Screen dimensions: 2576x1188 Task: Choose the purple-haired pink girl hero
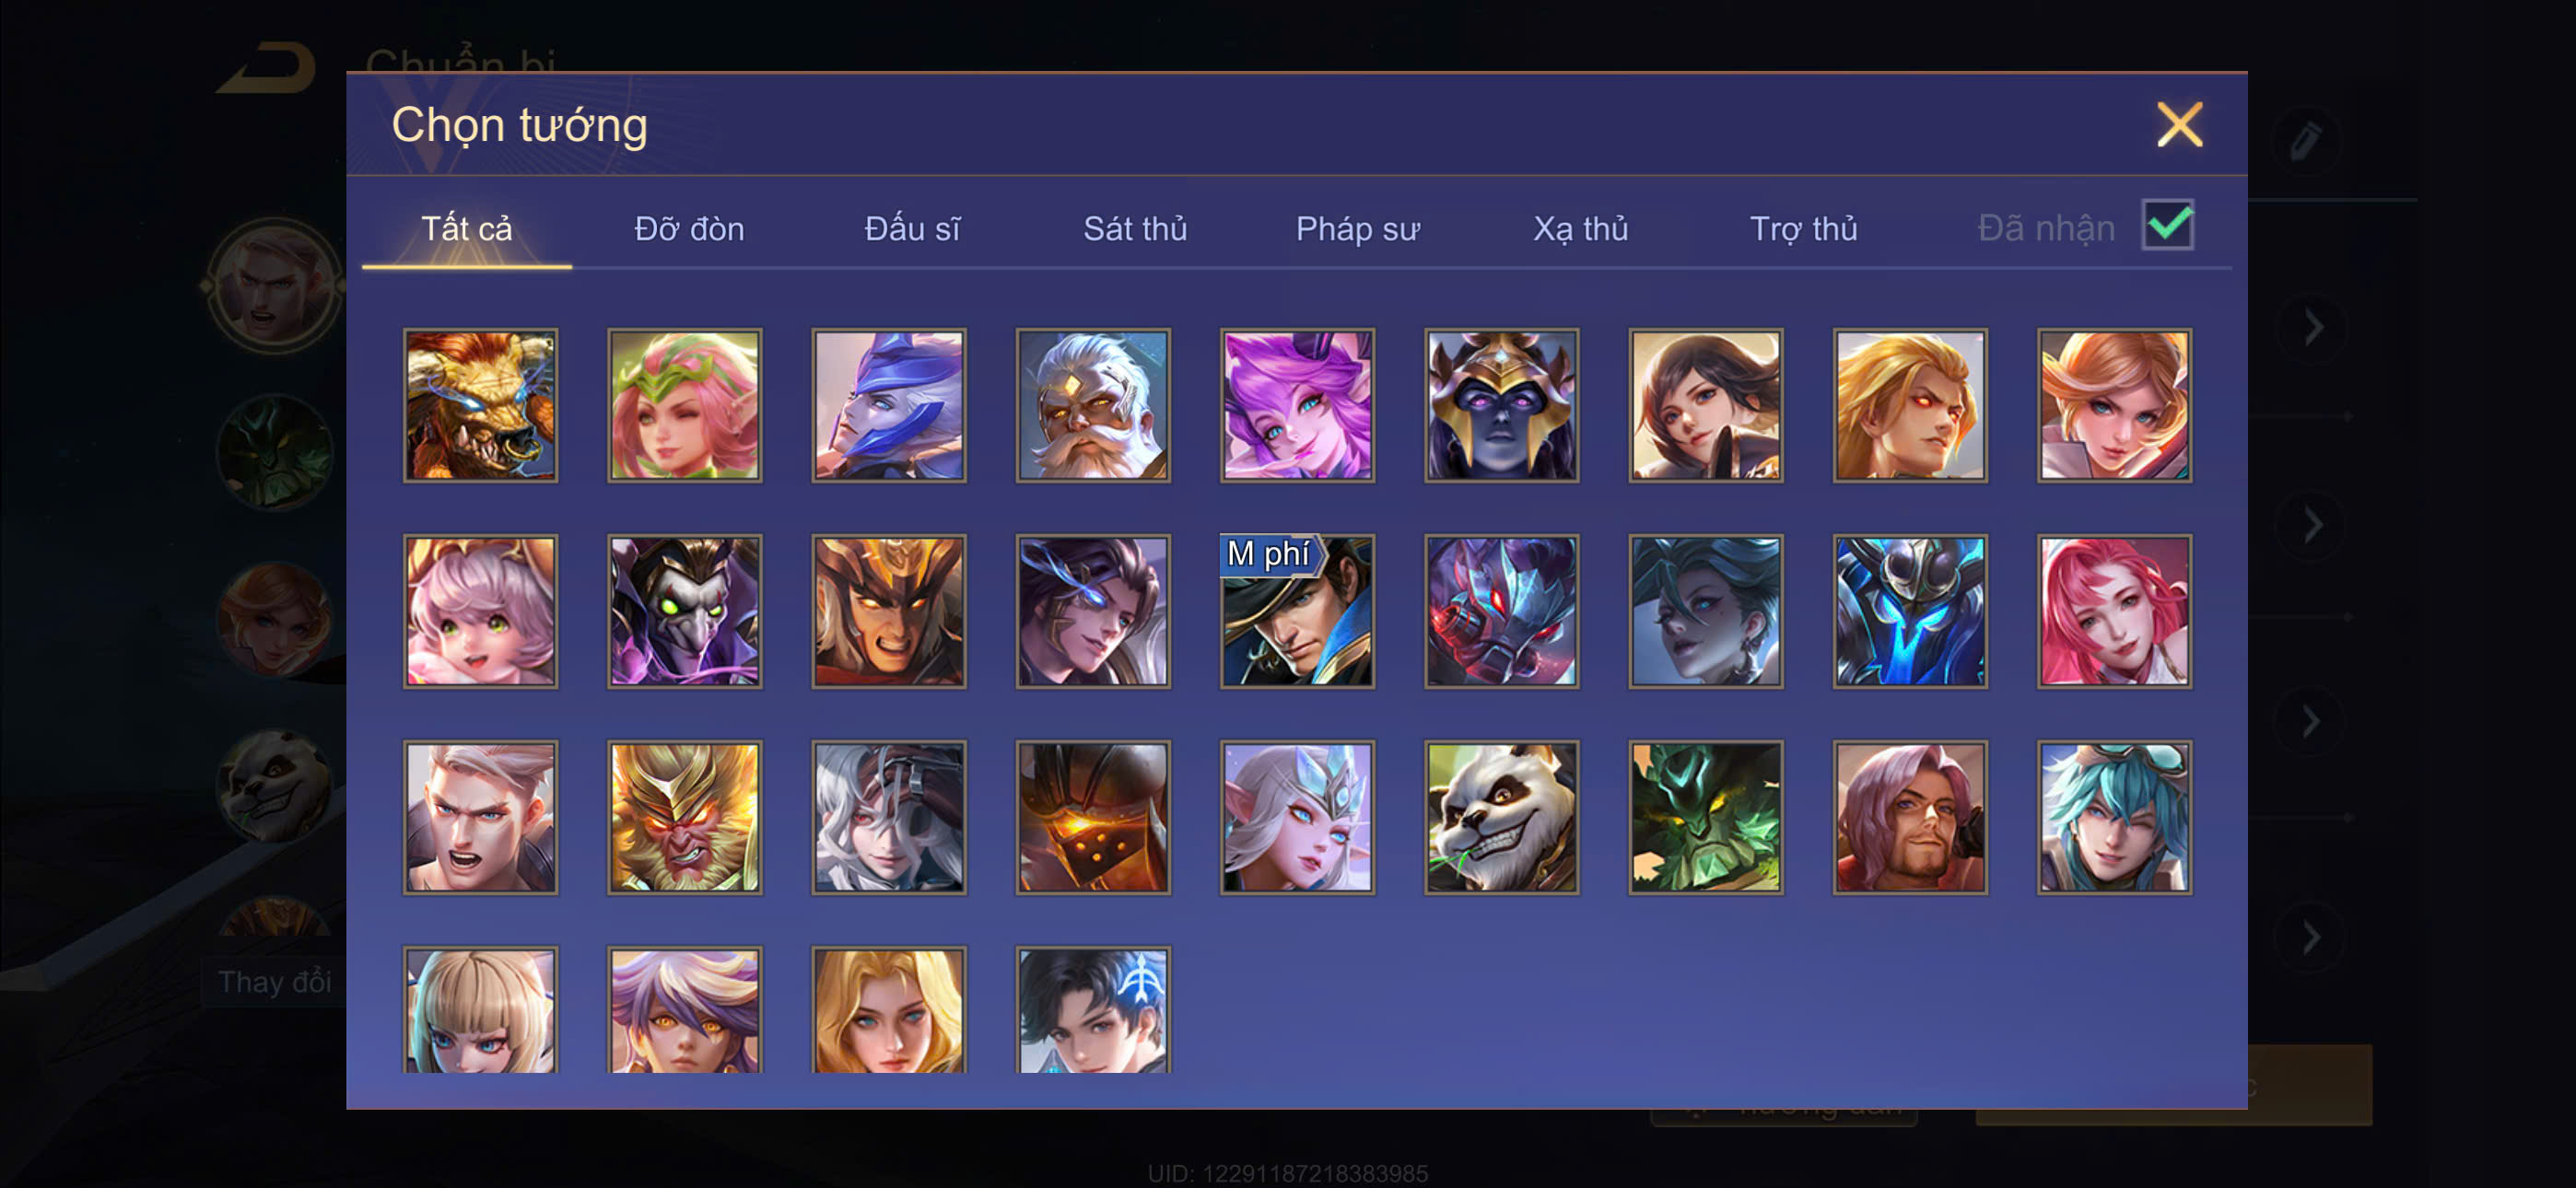point(1297,405)
